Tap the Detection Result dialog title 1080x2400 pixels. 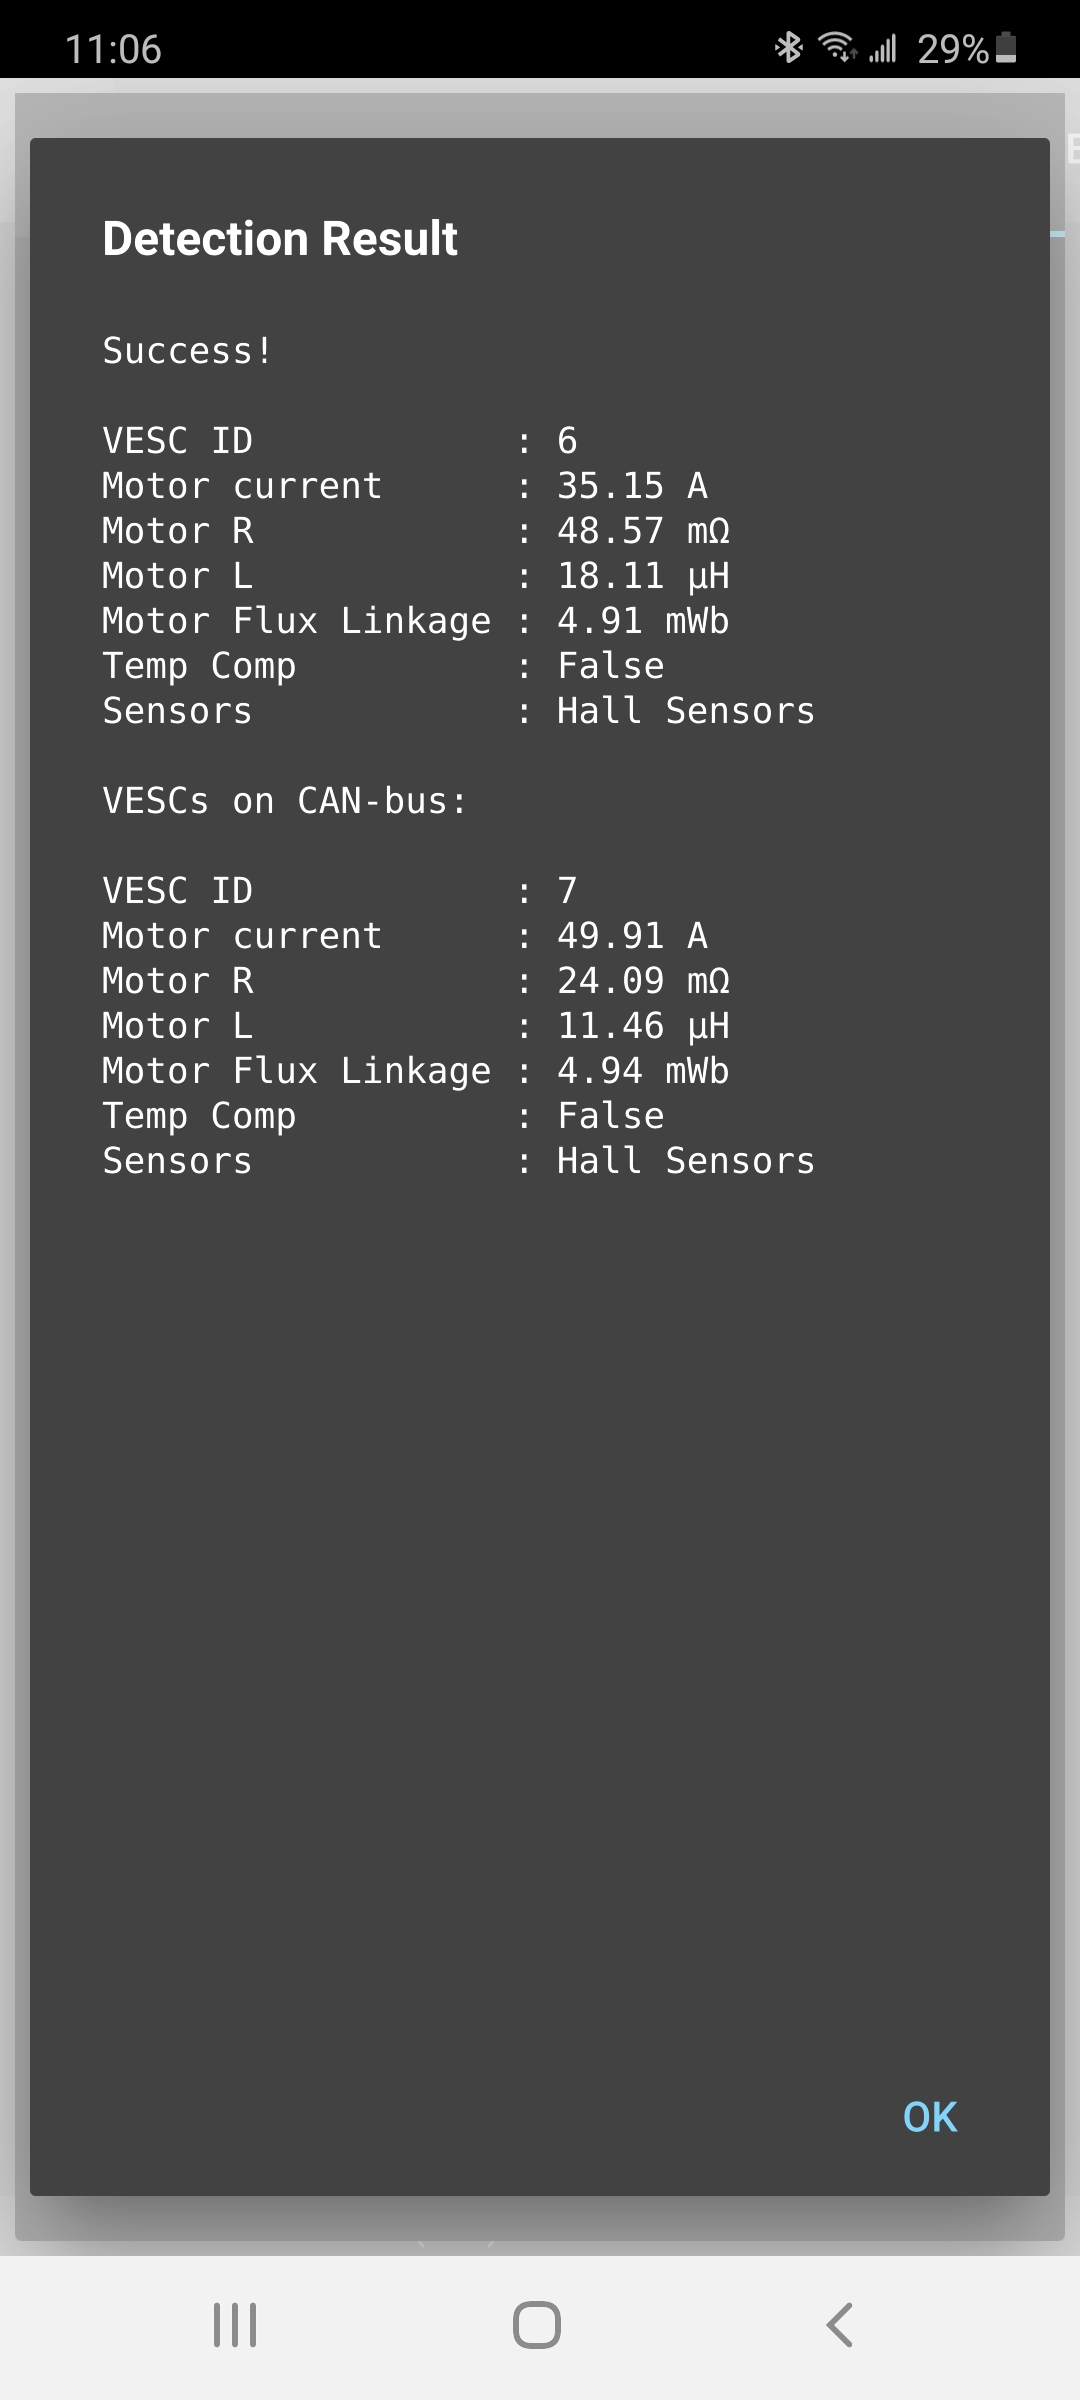click(x=280, y=239)
